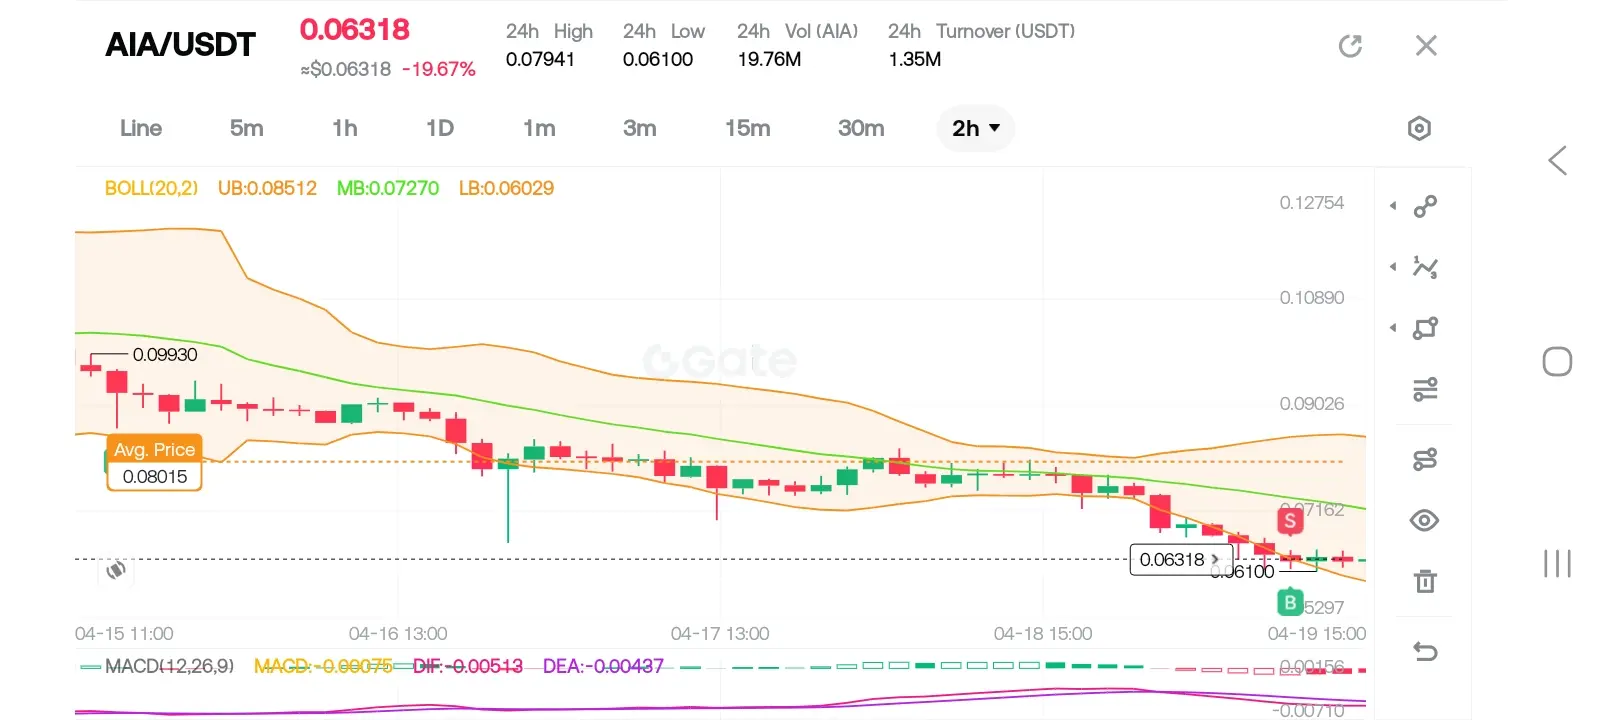Undo the last drawing action

[x=1425, y=652]
